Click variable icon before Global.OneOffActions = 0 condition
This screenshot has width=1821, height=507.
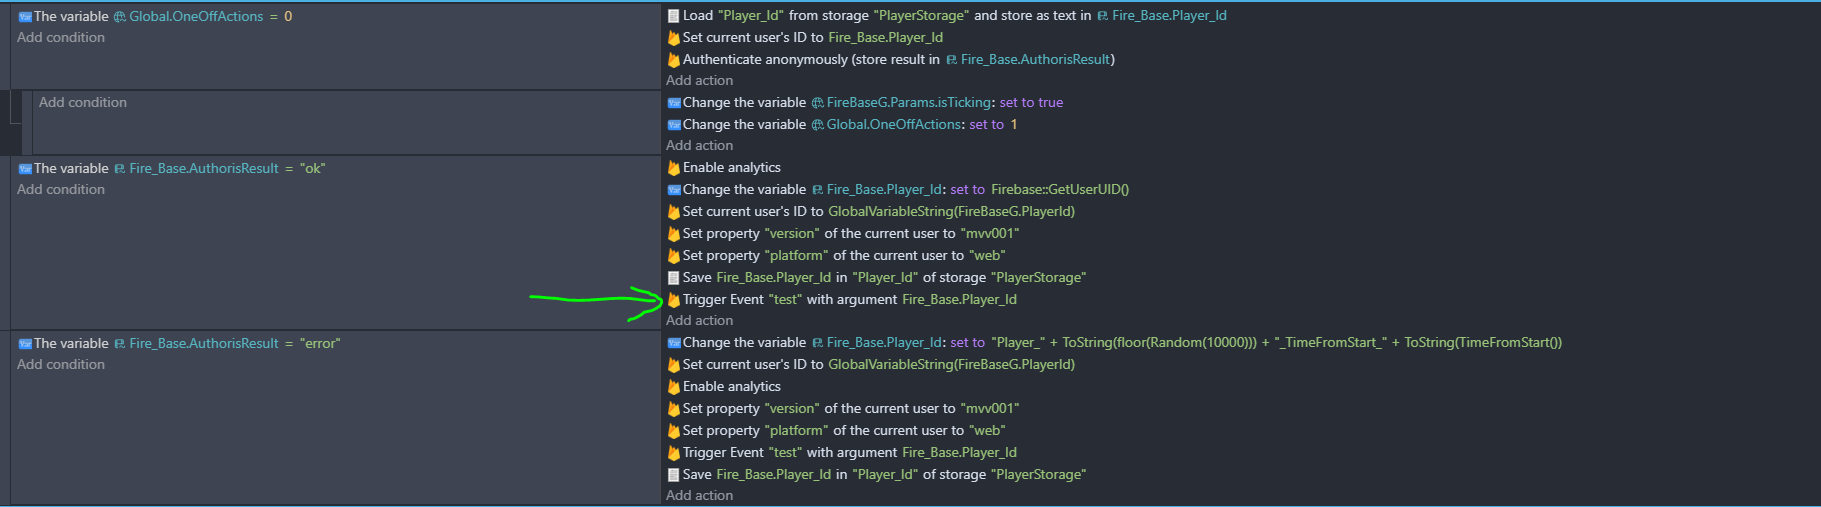click(25, 17)
